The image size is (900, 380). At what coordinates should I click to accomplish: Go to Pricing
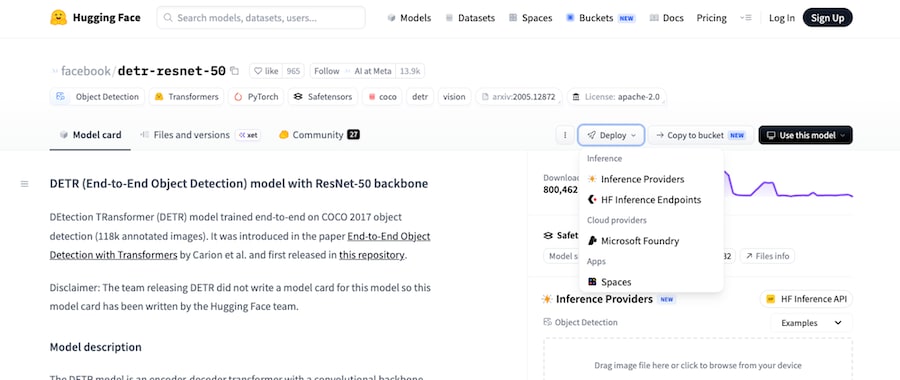(x=711, y=18)
